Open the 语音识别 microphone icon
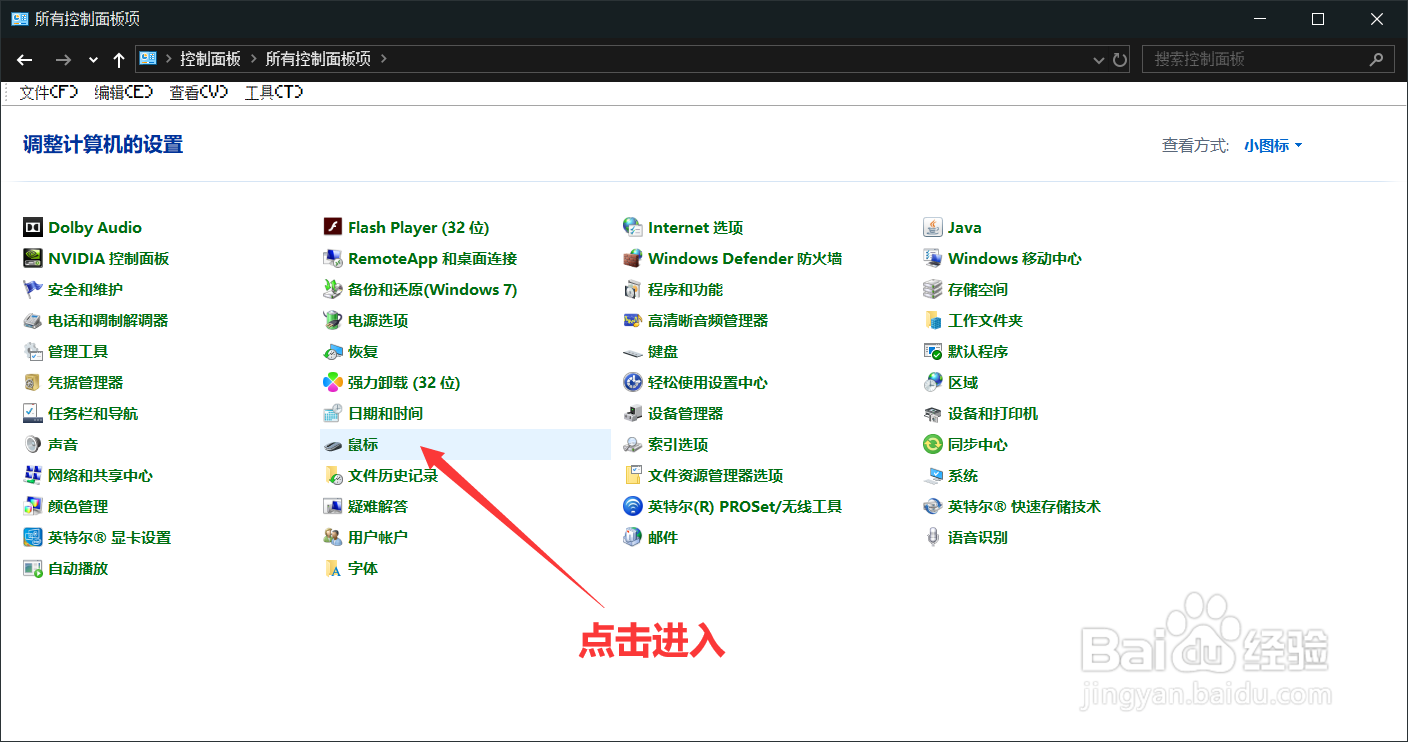1408x742 pixels. point(932,537)
